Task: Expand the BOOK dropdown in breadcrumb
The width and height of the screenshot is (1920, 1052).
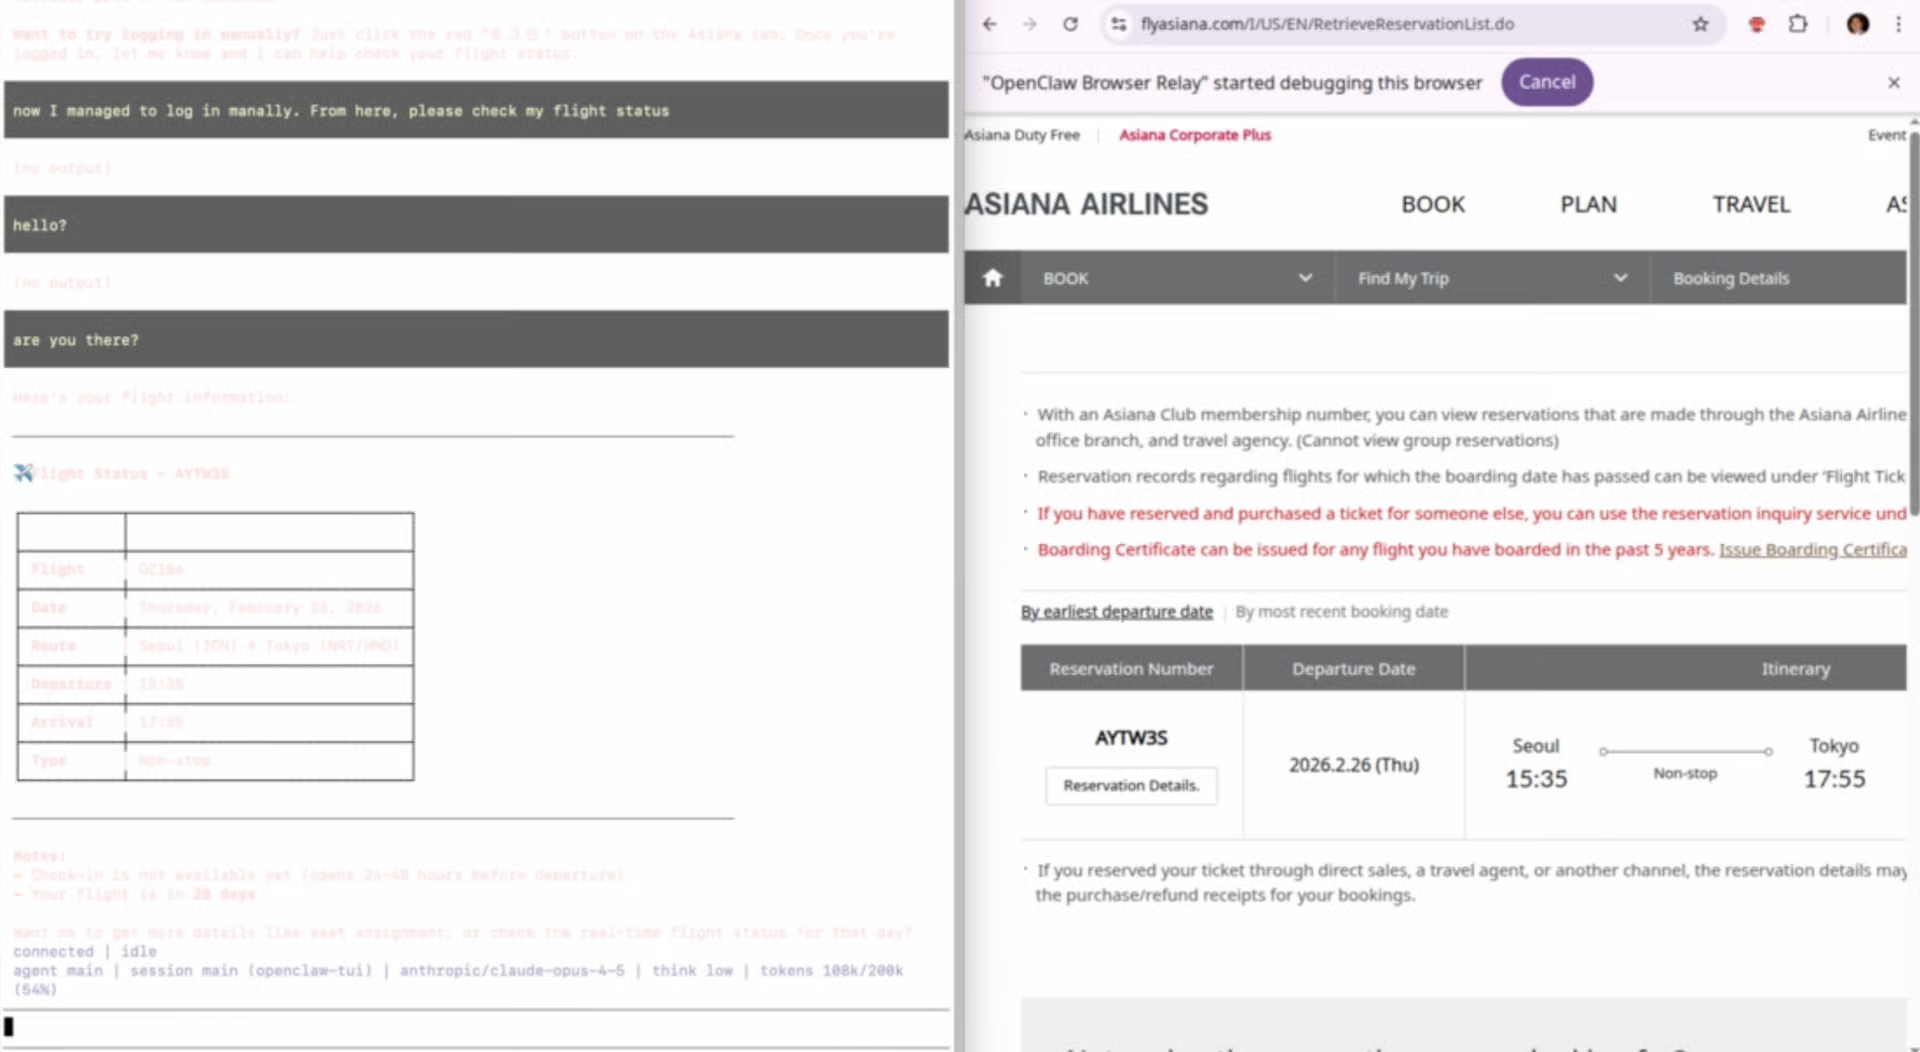Action: pos(1304,278)
